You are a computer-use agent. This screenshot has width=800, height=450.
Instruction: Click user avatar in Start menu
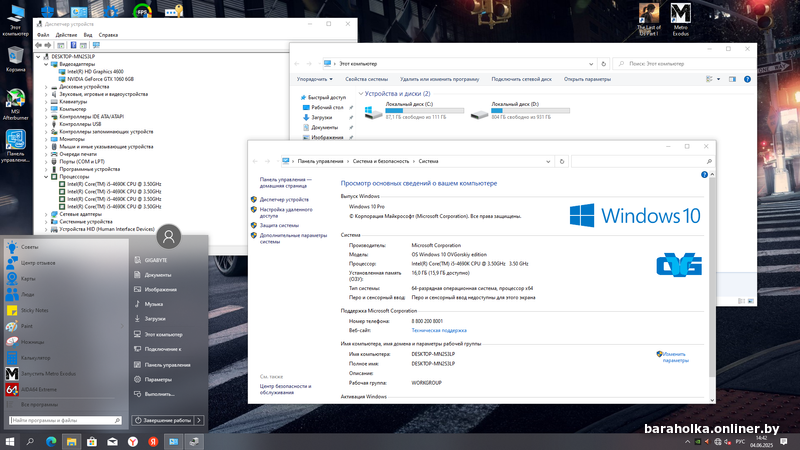click(x=168, y=237)
